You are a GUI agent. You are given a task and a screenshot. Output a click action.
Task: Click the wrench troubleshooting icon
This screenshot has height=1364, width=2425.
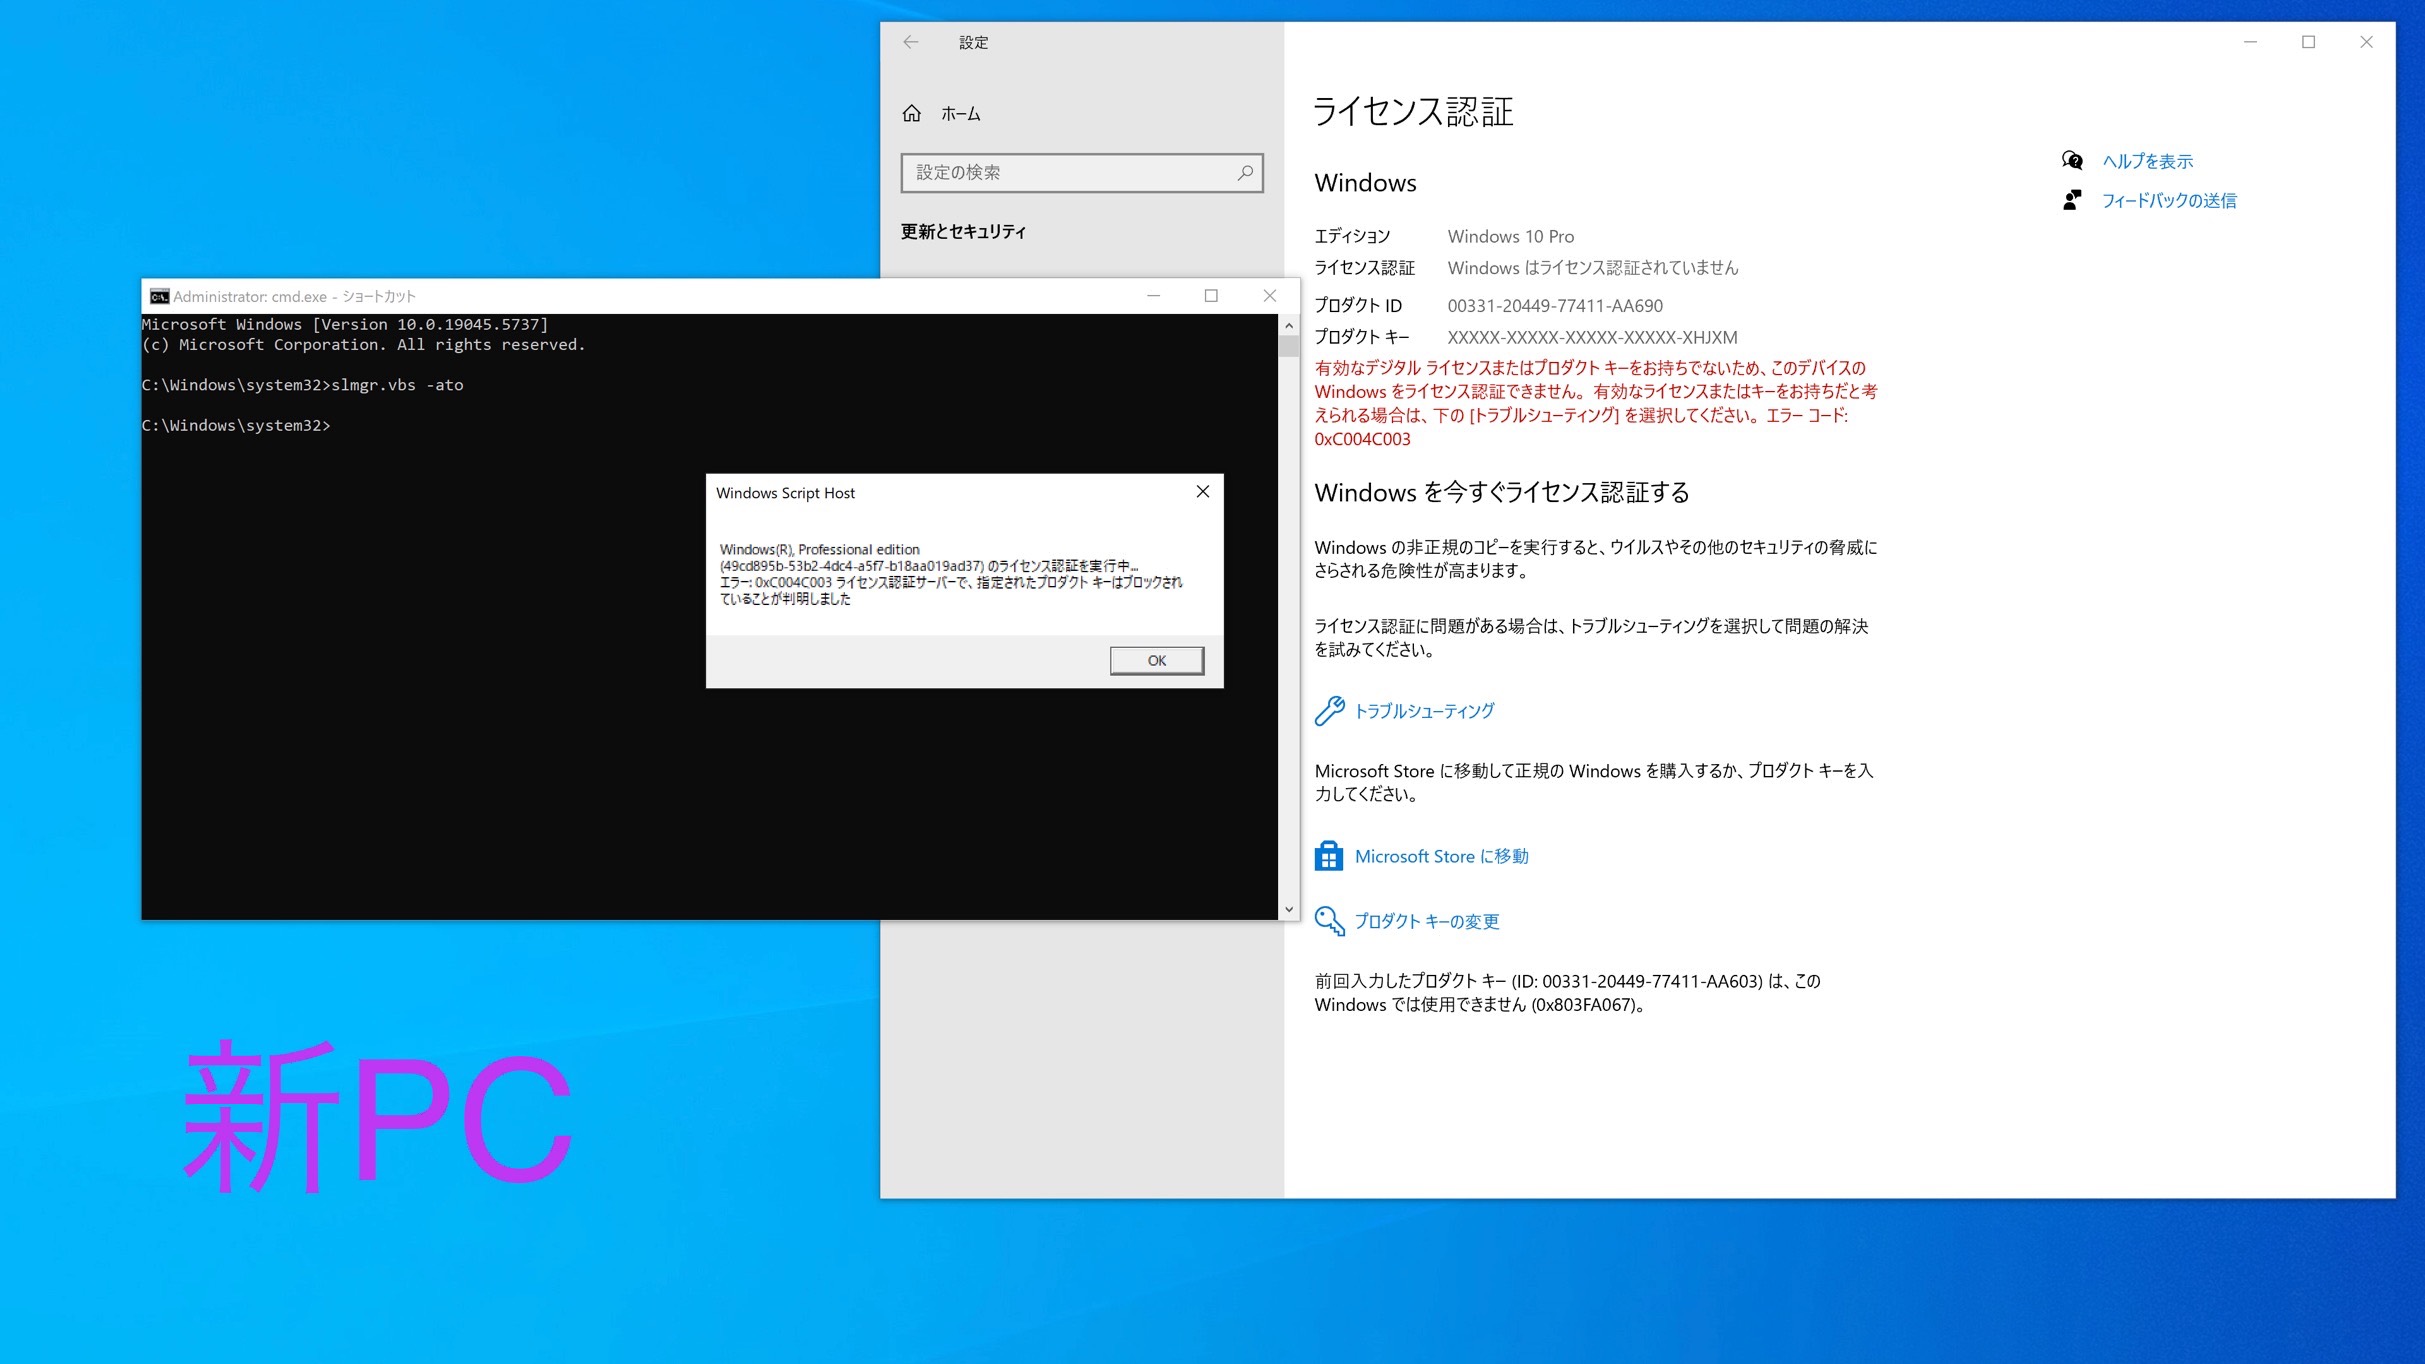click(x=1329, y=711)
